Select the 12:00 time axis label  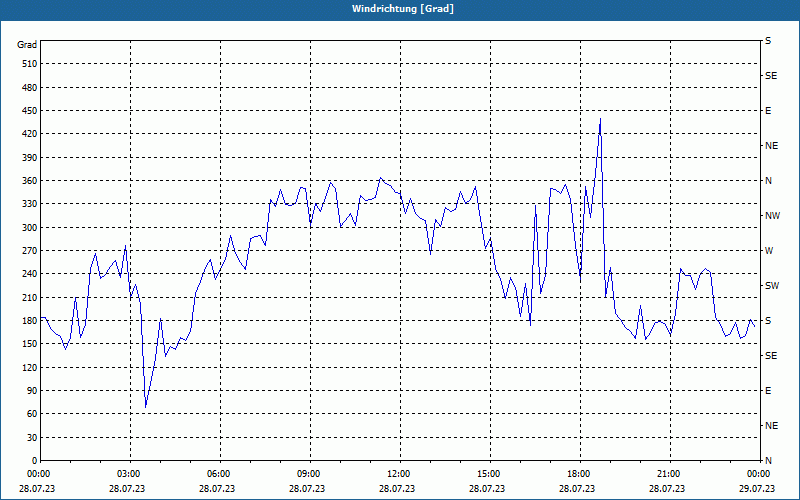coord(398,474)
